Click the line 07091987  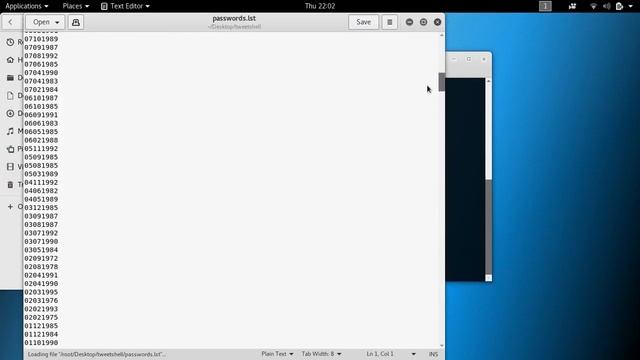(x=41, y=47)
